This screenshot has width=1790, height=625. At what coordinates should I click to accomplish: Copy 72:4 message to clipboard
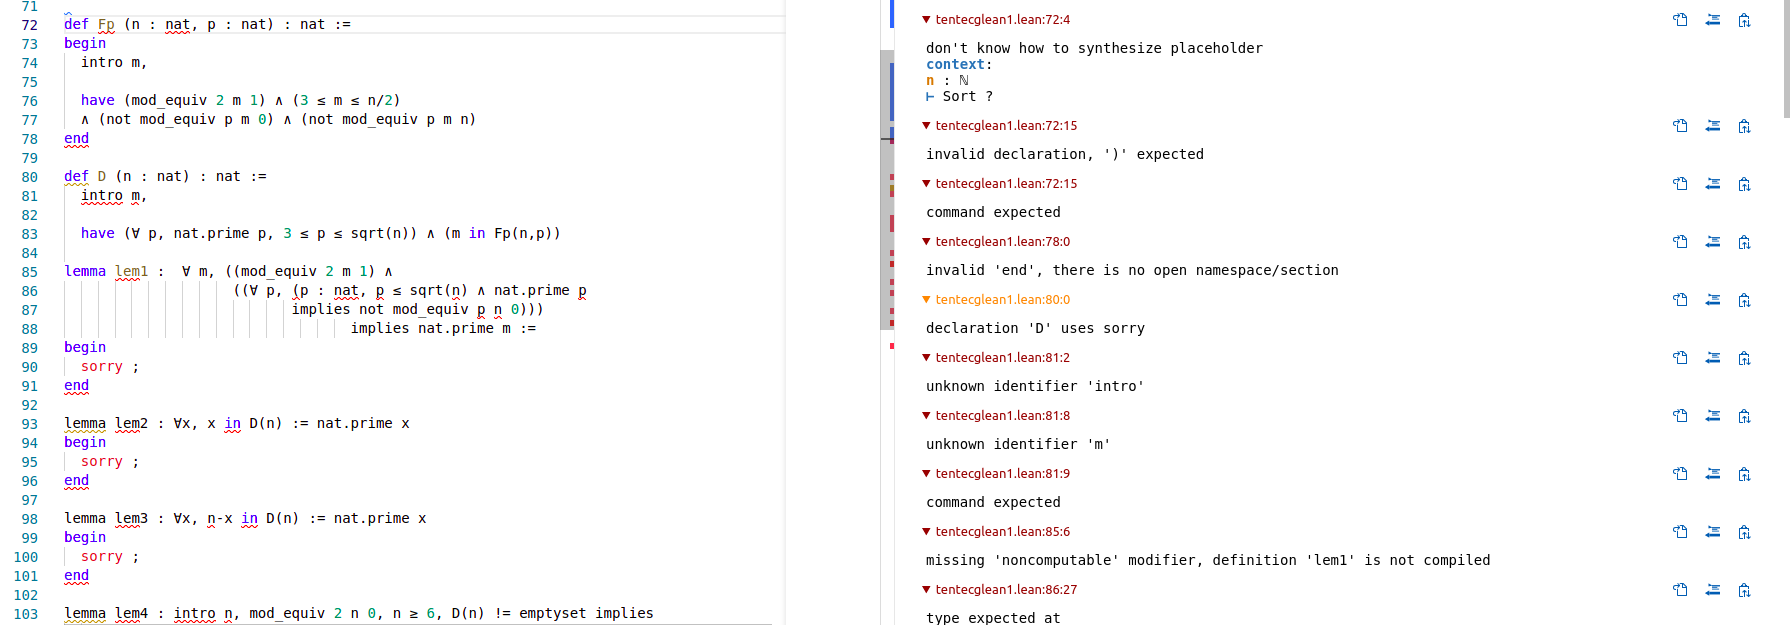(x=1744, y=20)
